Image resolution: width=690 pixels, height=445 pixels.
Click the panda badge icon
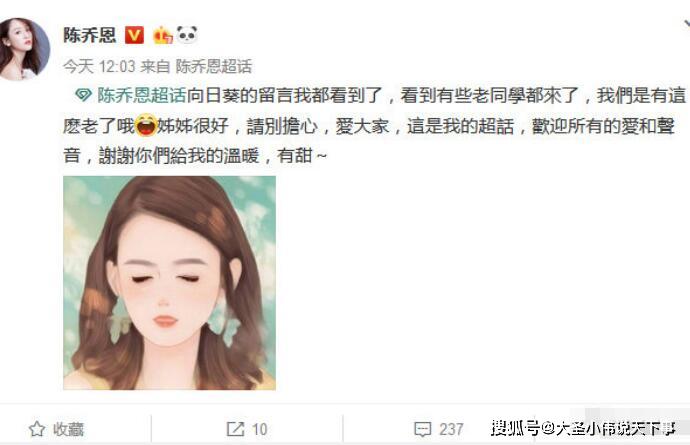pos(187,34)
